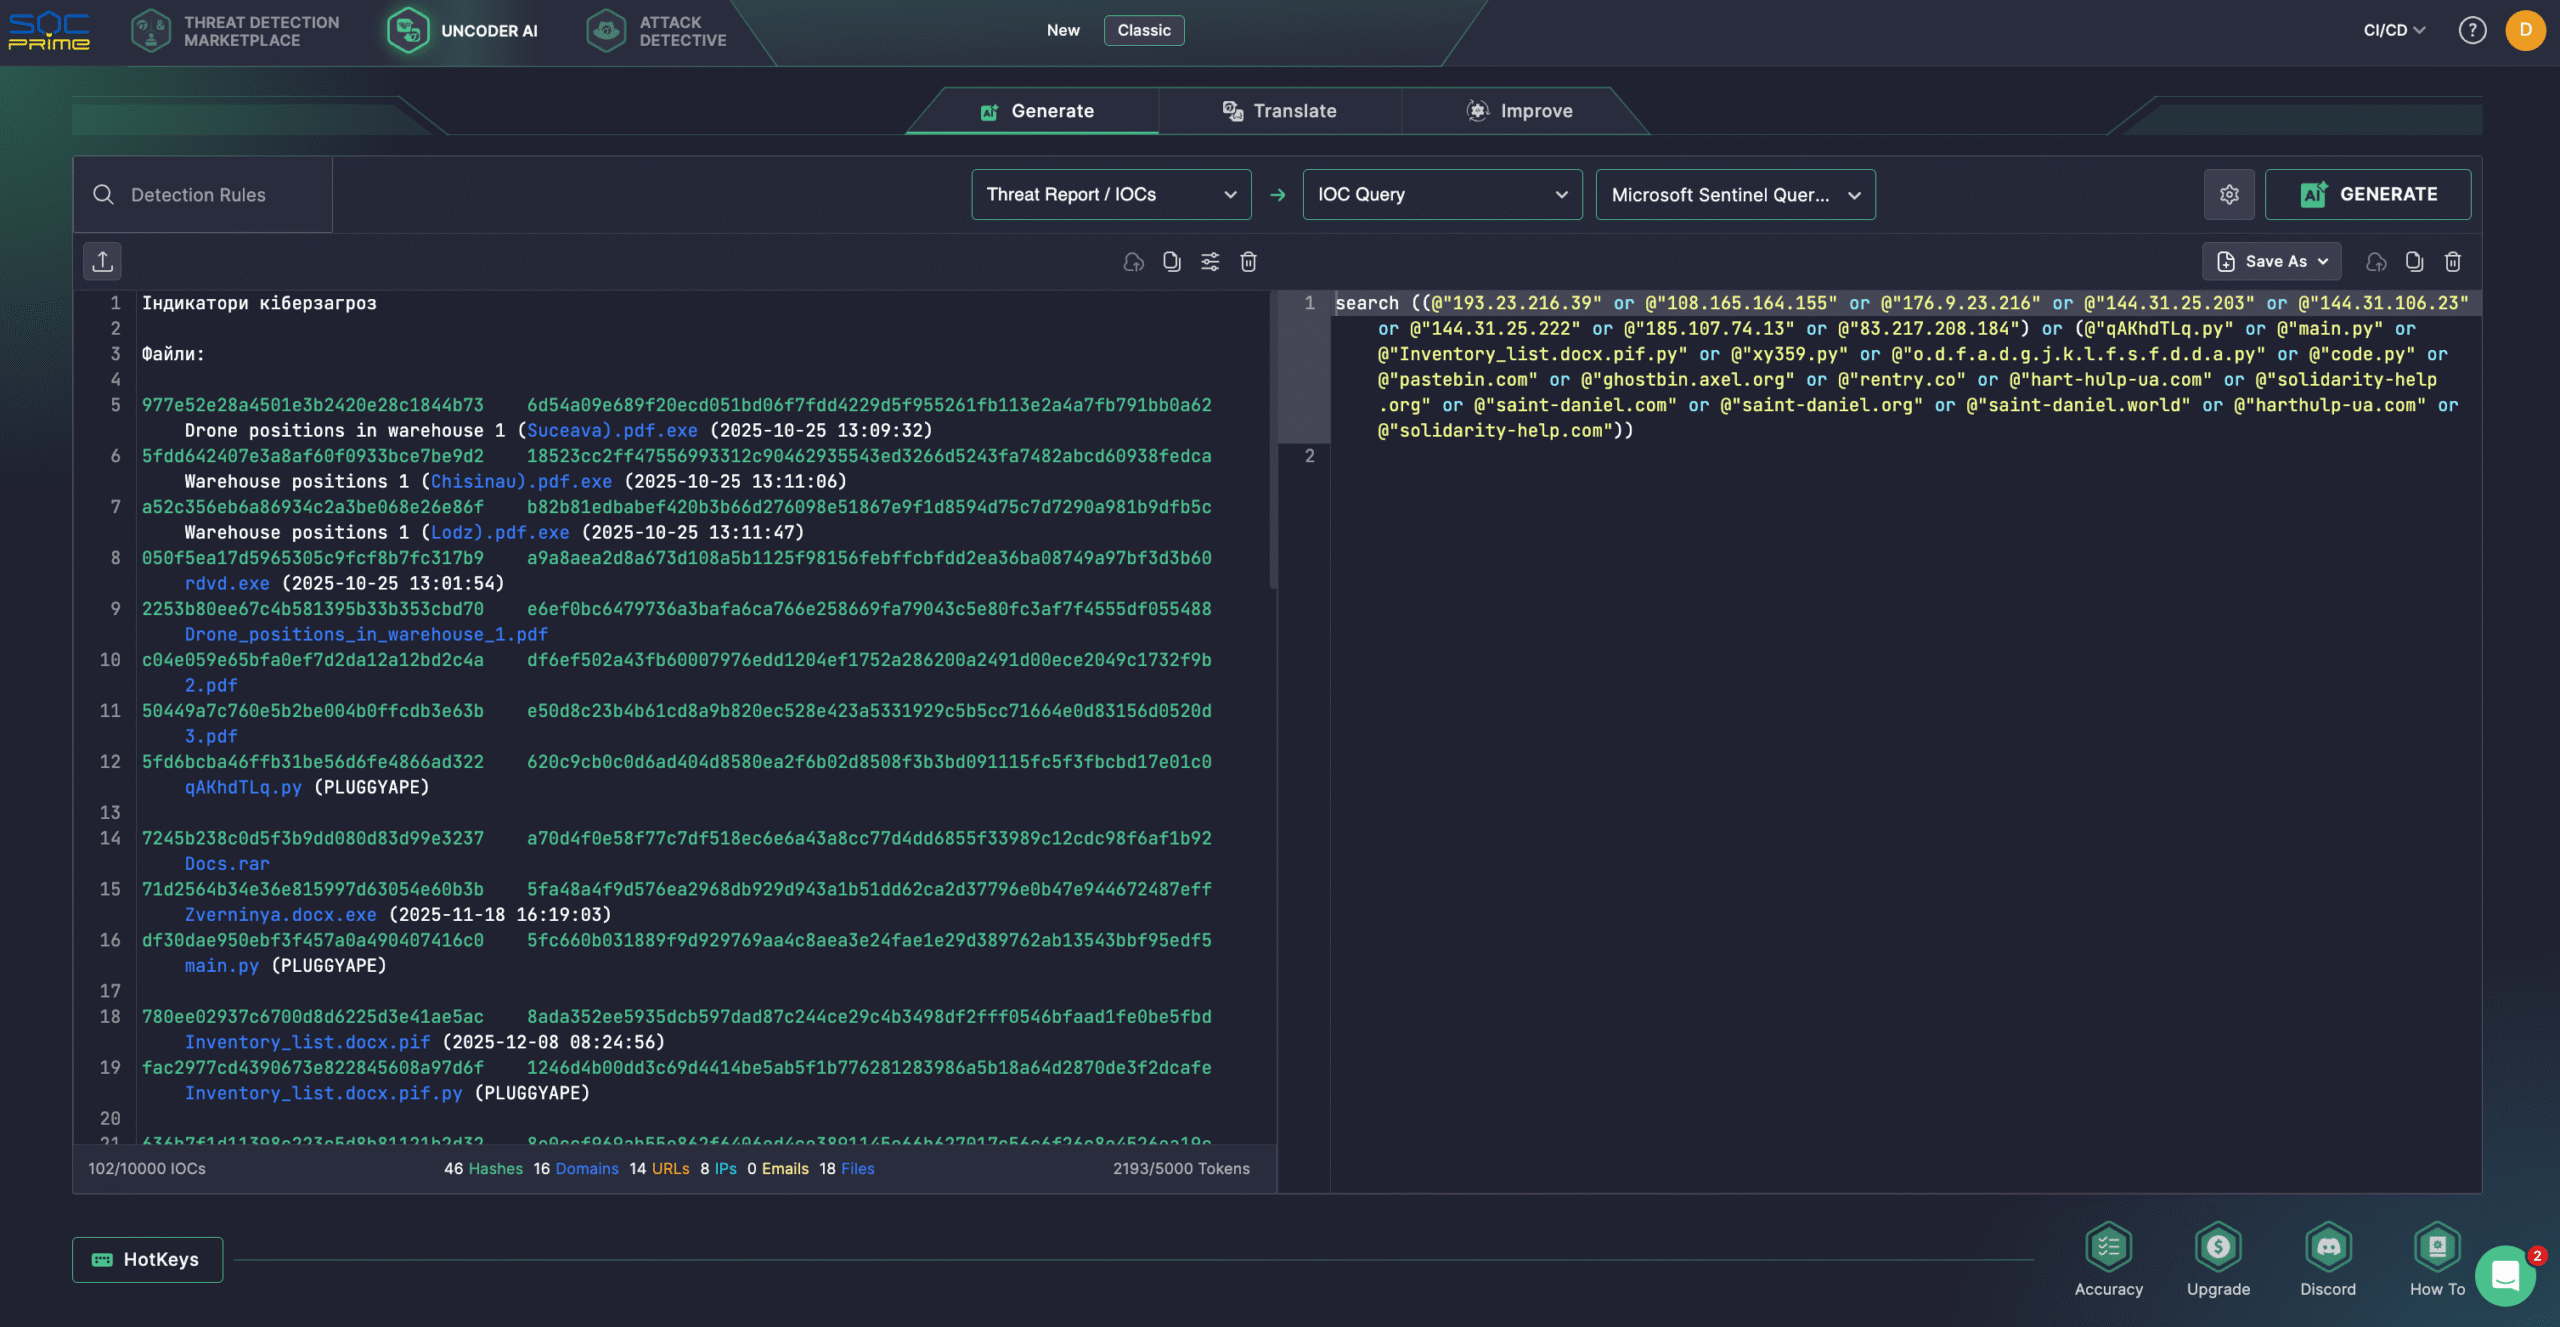
Task: Click the left pane filter settings sliders icon
Action: click(x=1210, y=261)
